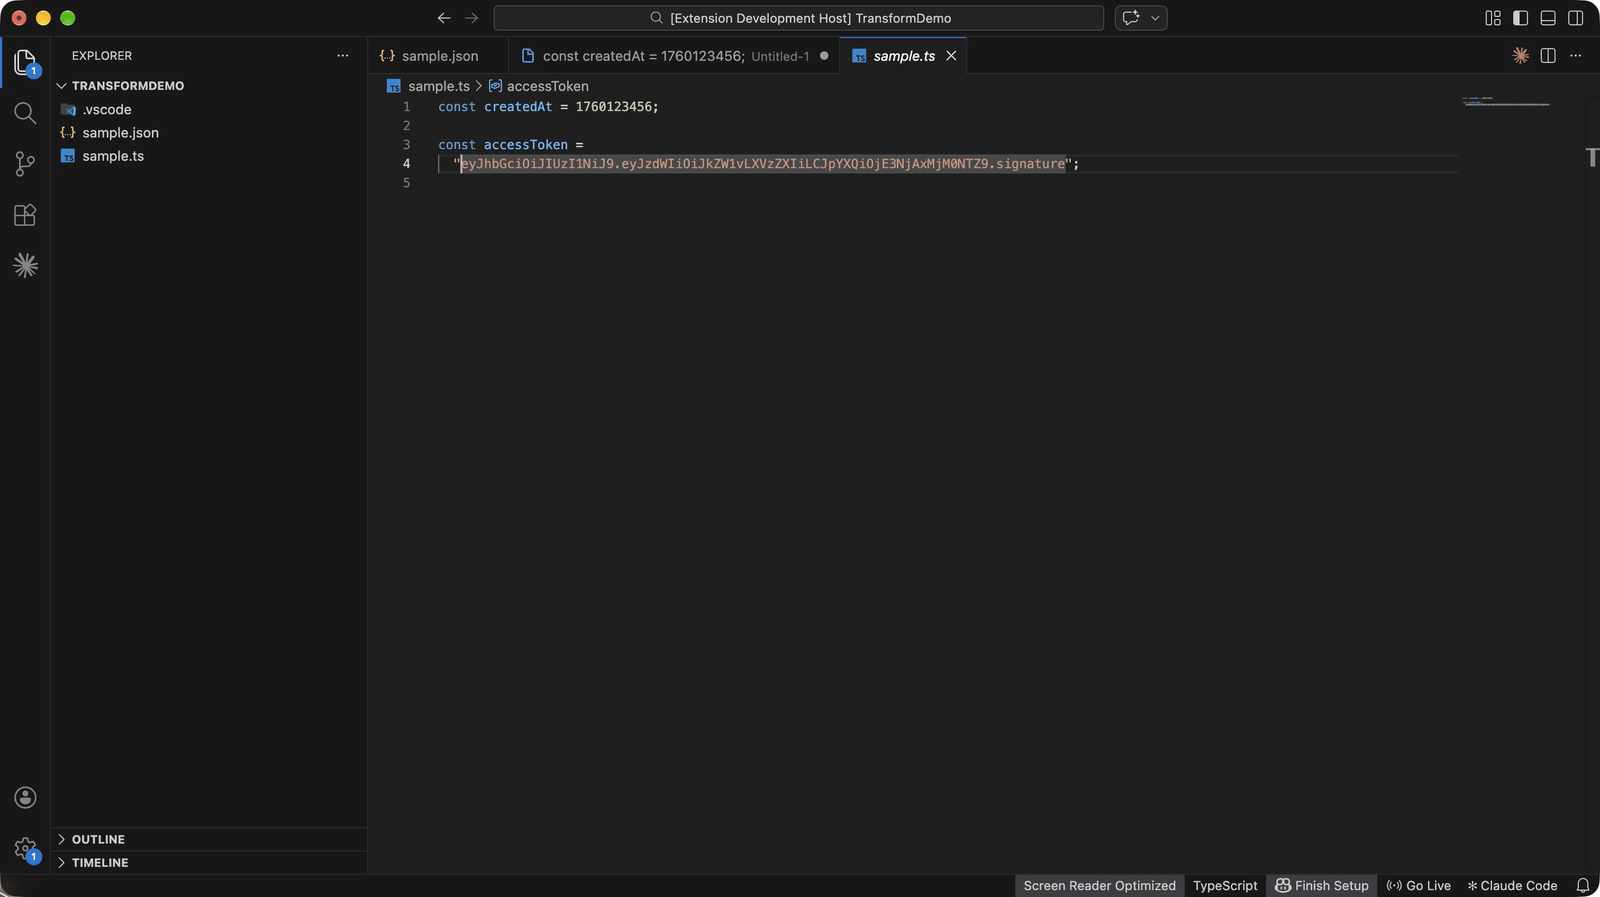Select the sample.ts editor tab
Viewport: 1600px width, 897px height.
pos(903,56)
